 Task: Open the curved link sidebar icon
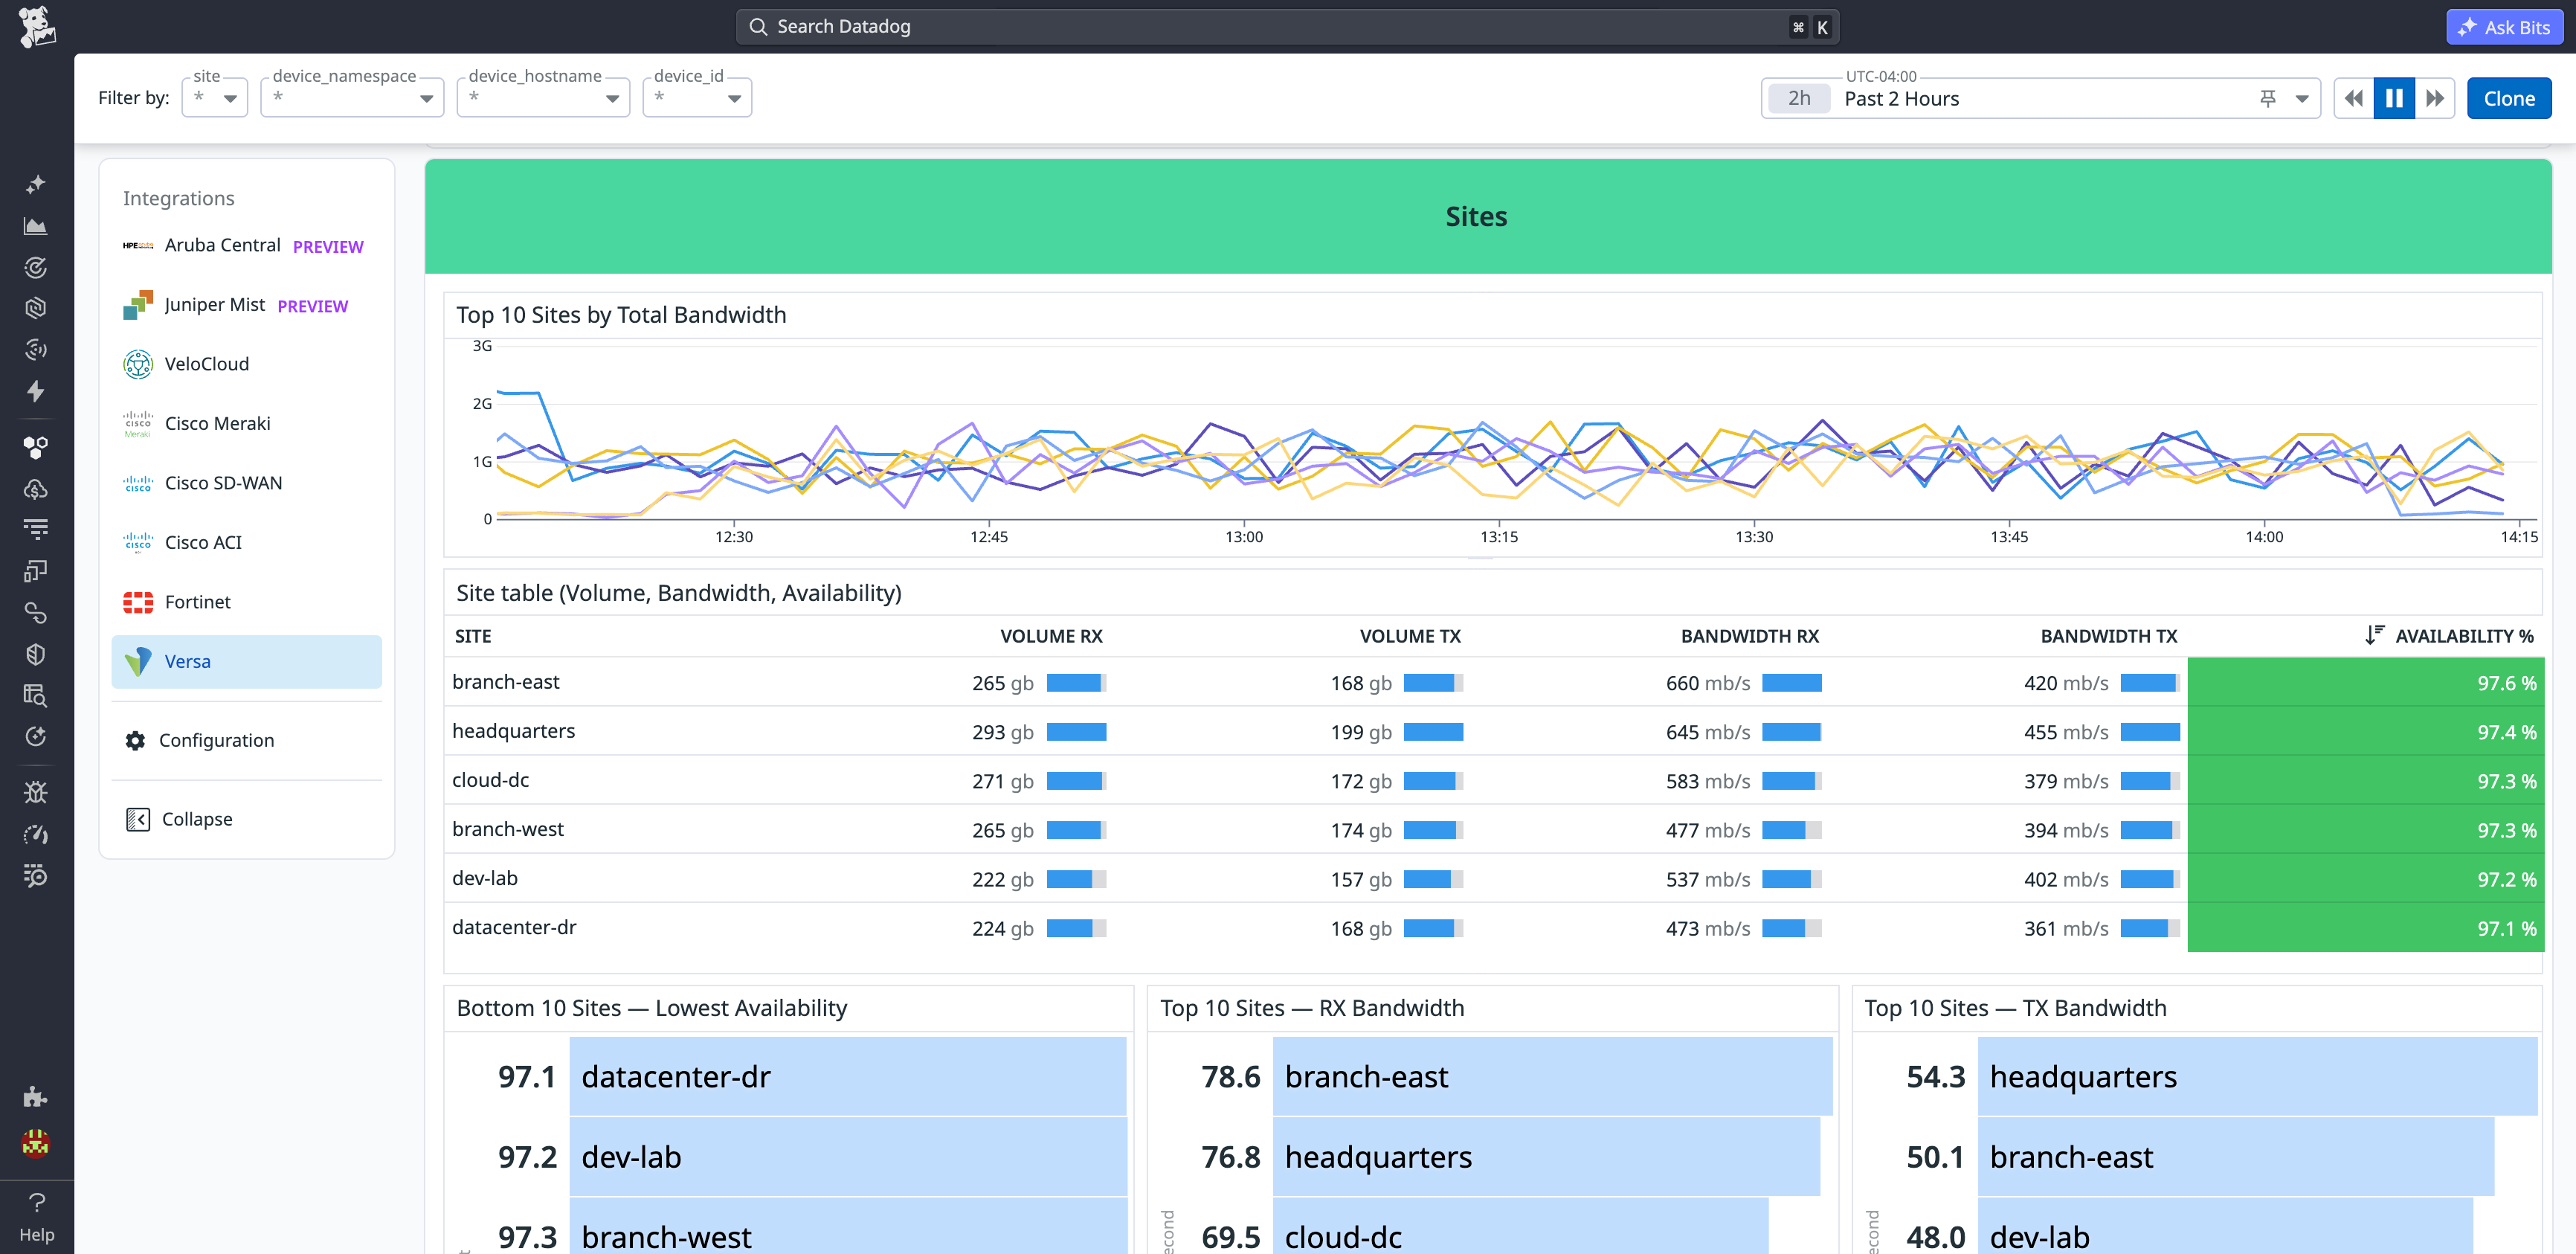(36, 612)
